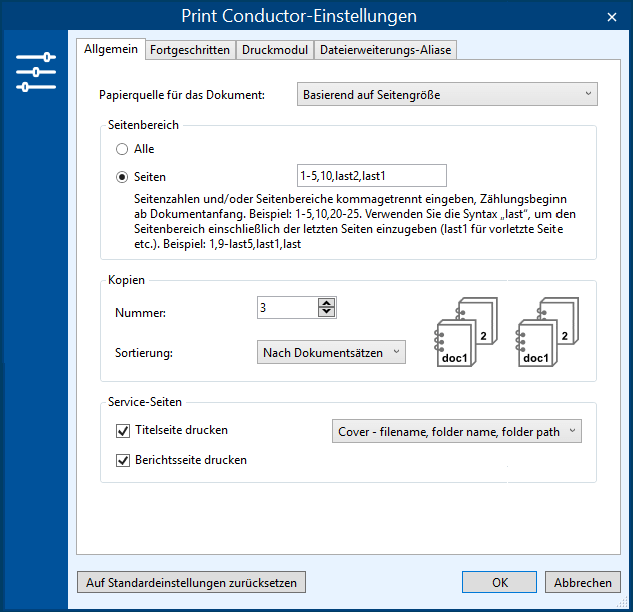Click the Nummer label
This screenshot has height=612, width=633.
[x=140, y=313]
